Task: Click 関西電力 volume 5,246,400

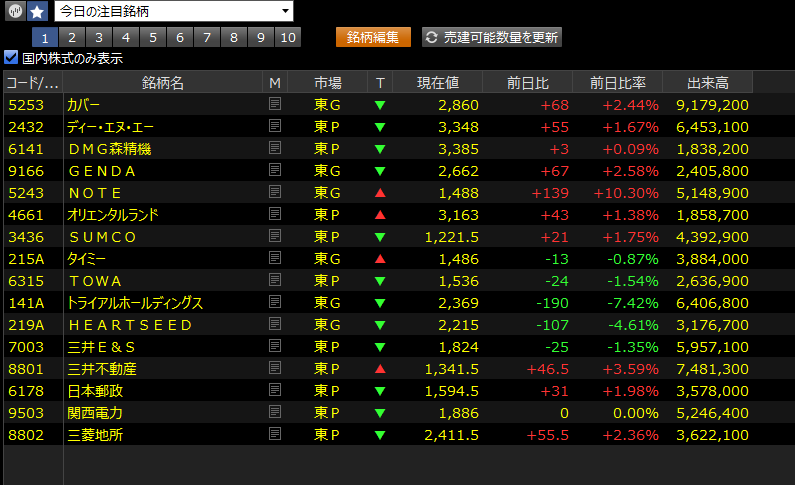Action: point(712,413)
